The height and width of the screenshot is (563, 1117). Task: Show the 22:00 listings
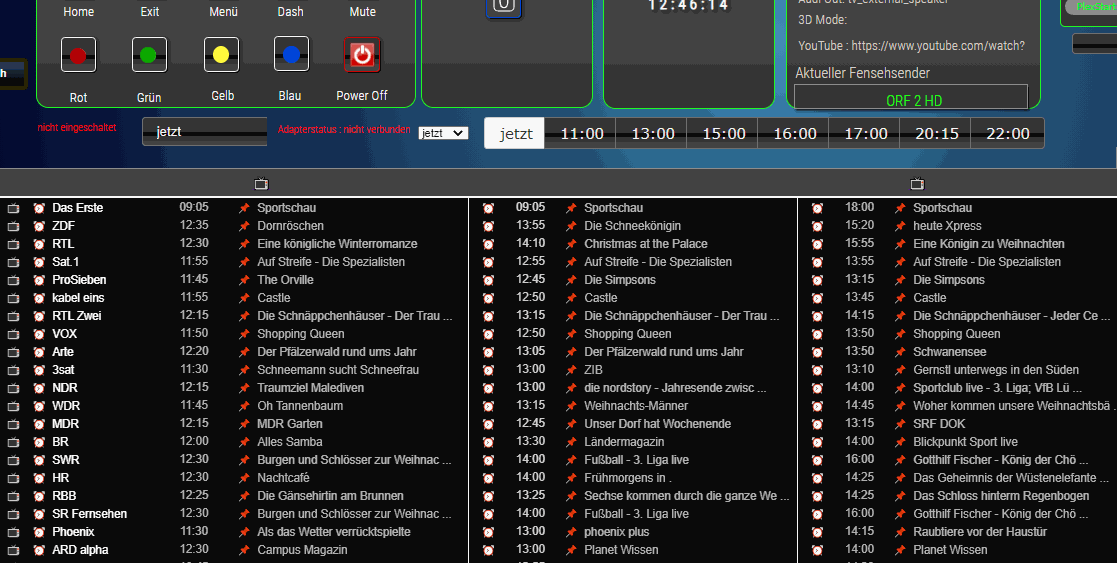[x=1008, y=133]
